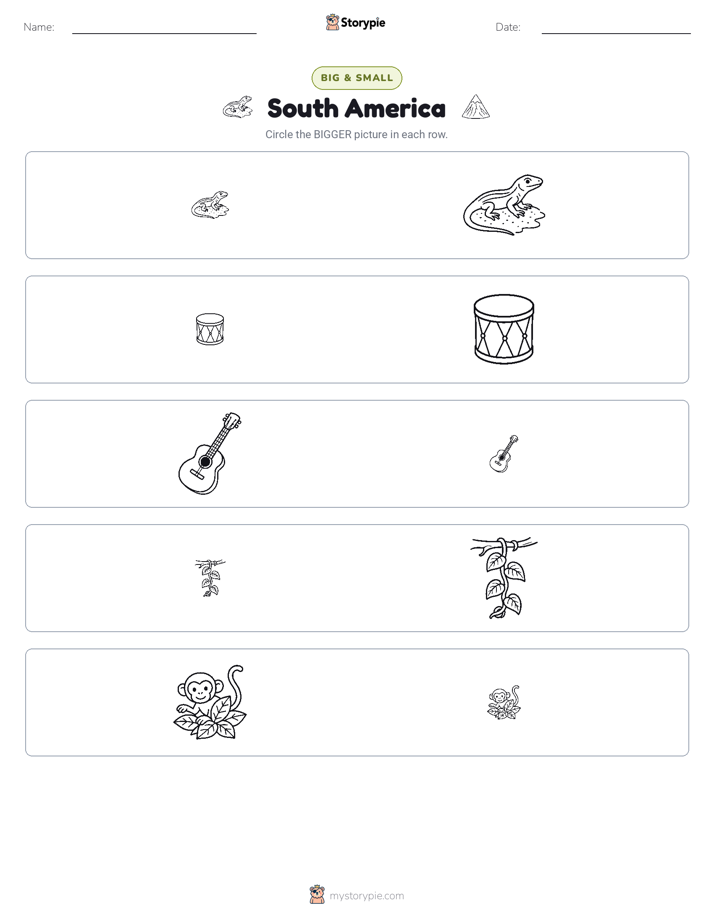This screenshot has width=714, height=924.
Task: Select the big drum picture
Action: 504,329
